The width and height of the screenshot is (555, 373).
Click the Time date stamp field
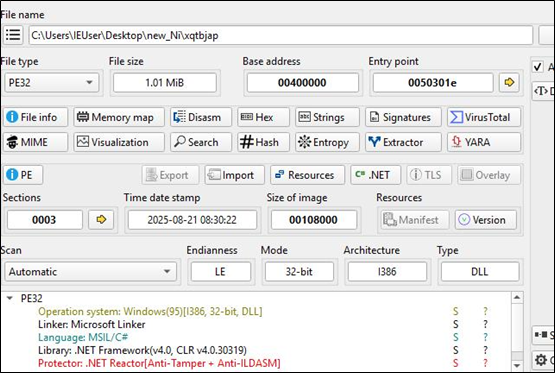pyautogui.click(x=192, y=220)
